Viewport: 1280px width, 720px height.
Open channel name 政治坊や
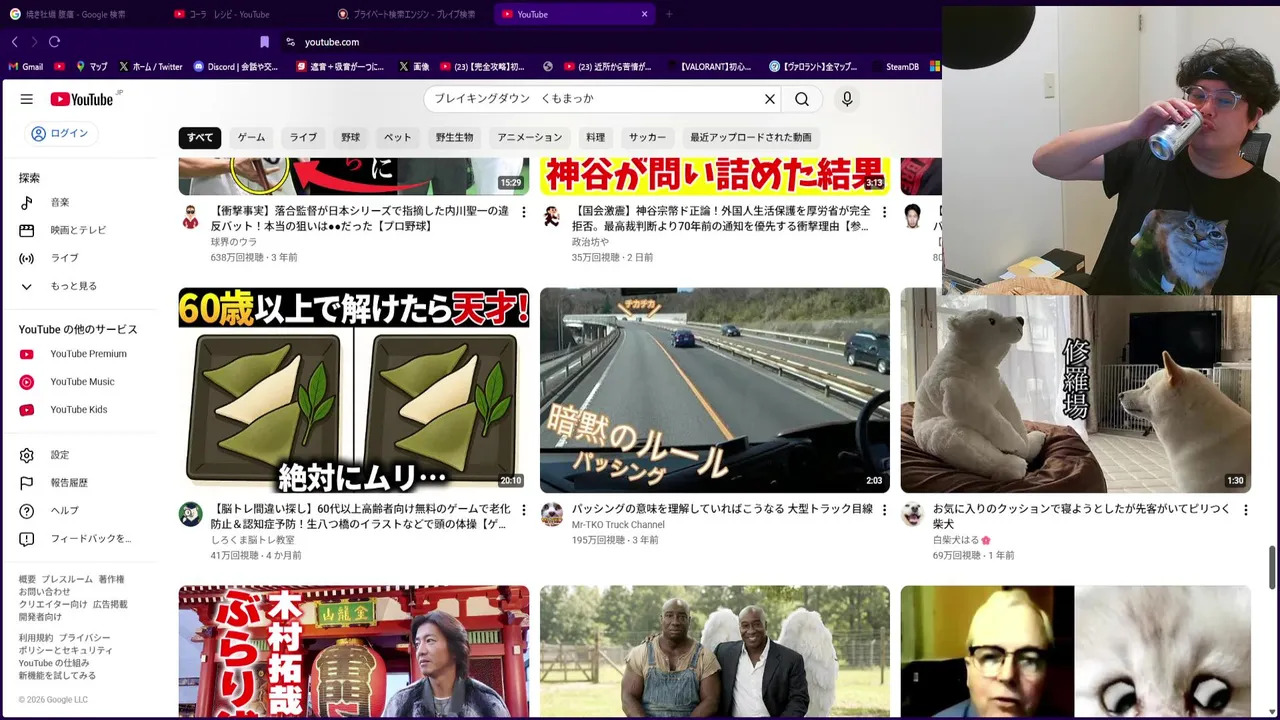[x=590, y=242]
